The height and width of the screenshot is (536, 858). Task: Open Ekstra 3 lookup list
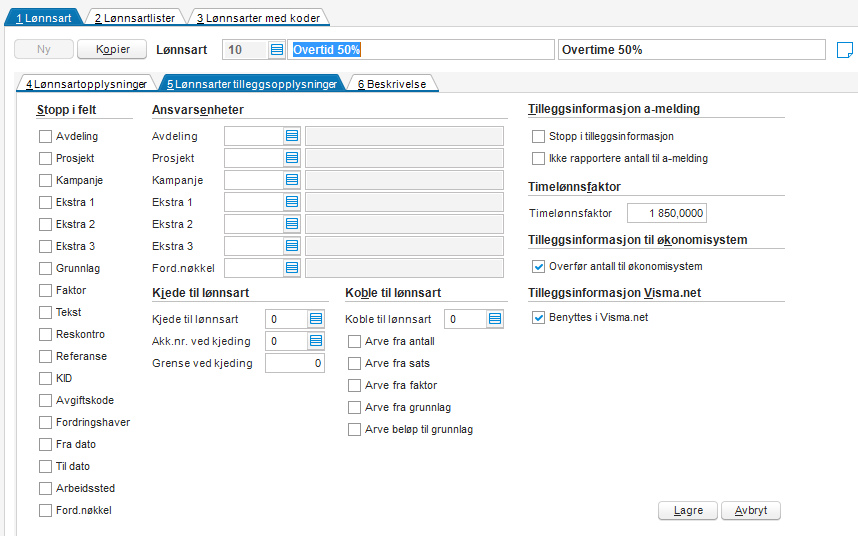click(292, 246)
